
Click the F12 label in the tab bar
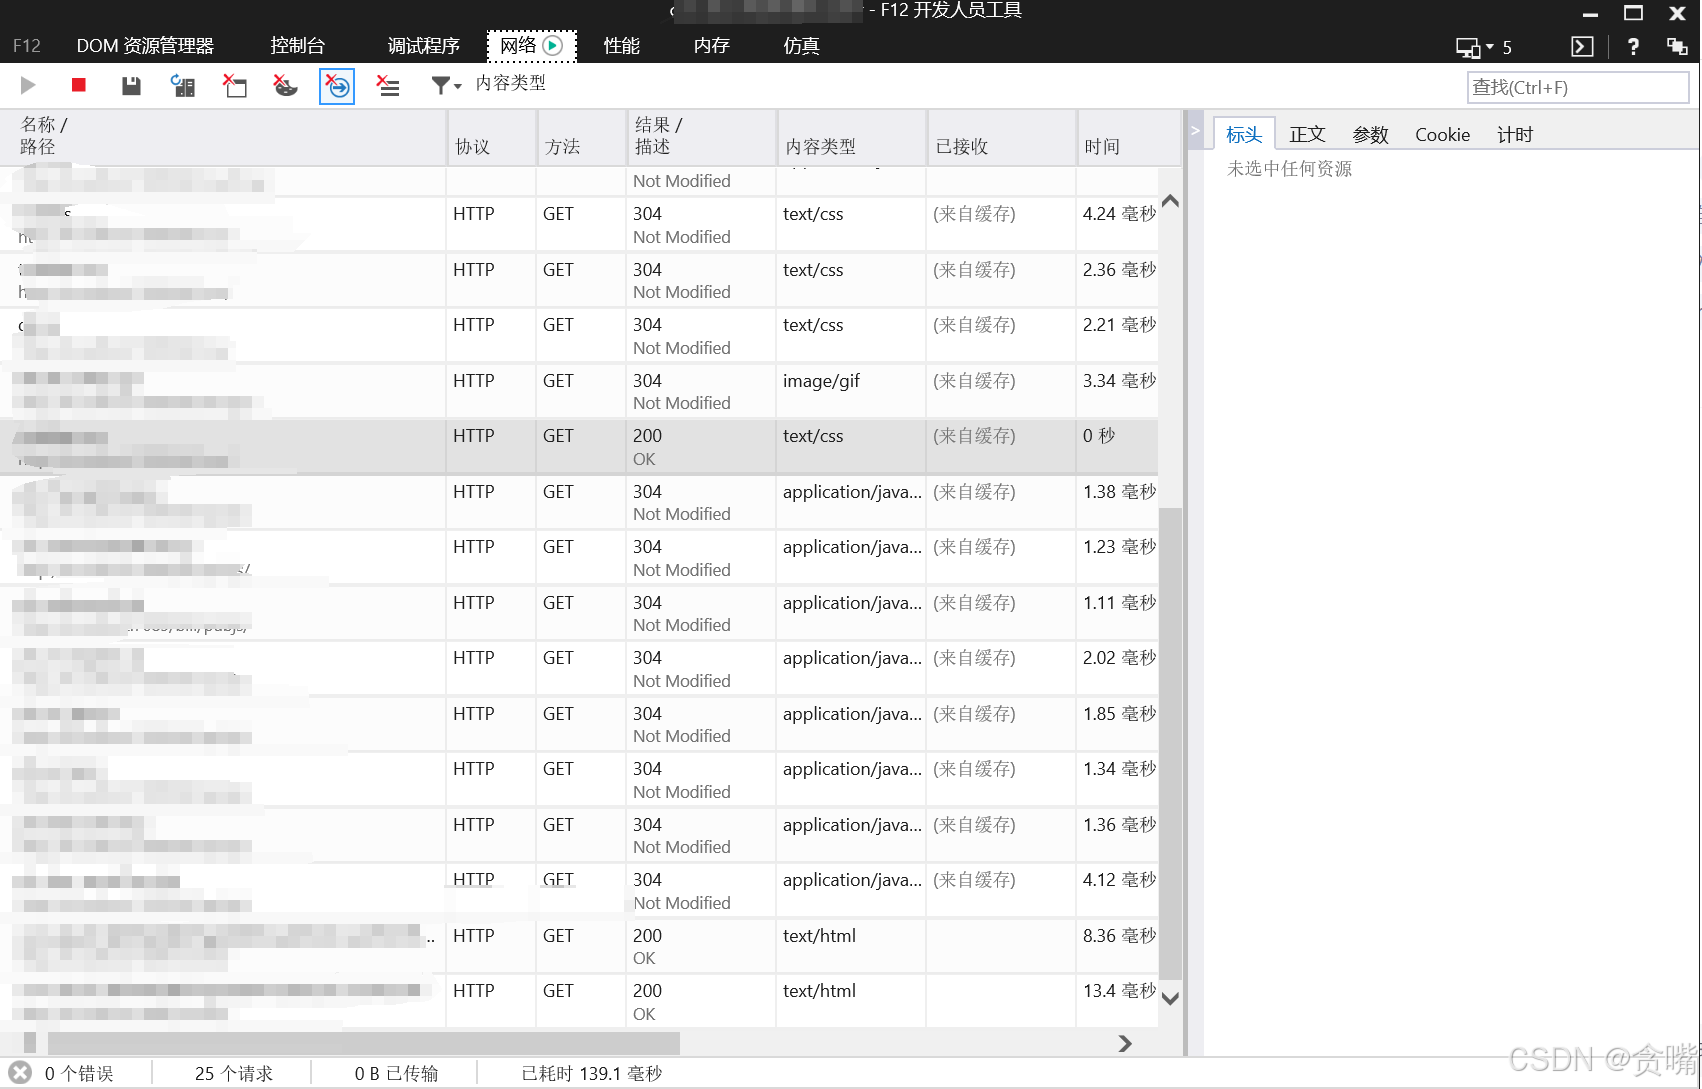click(27, 46)
